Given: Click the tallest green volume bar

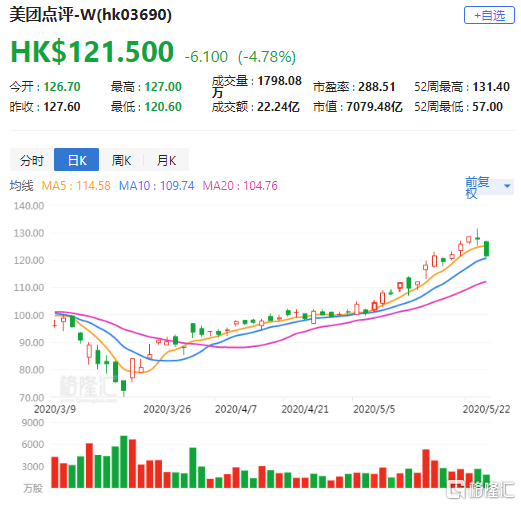Looking at the screenshot, I should 124,462.
